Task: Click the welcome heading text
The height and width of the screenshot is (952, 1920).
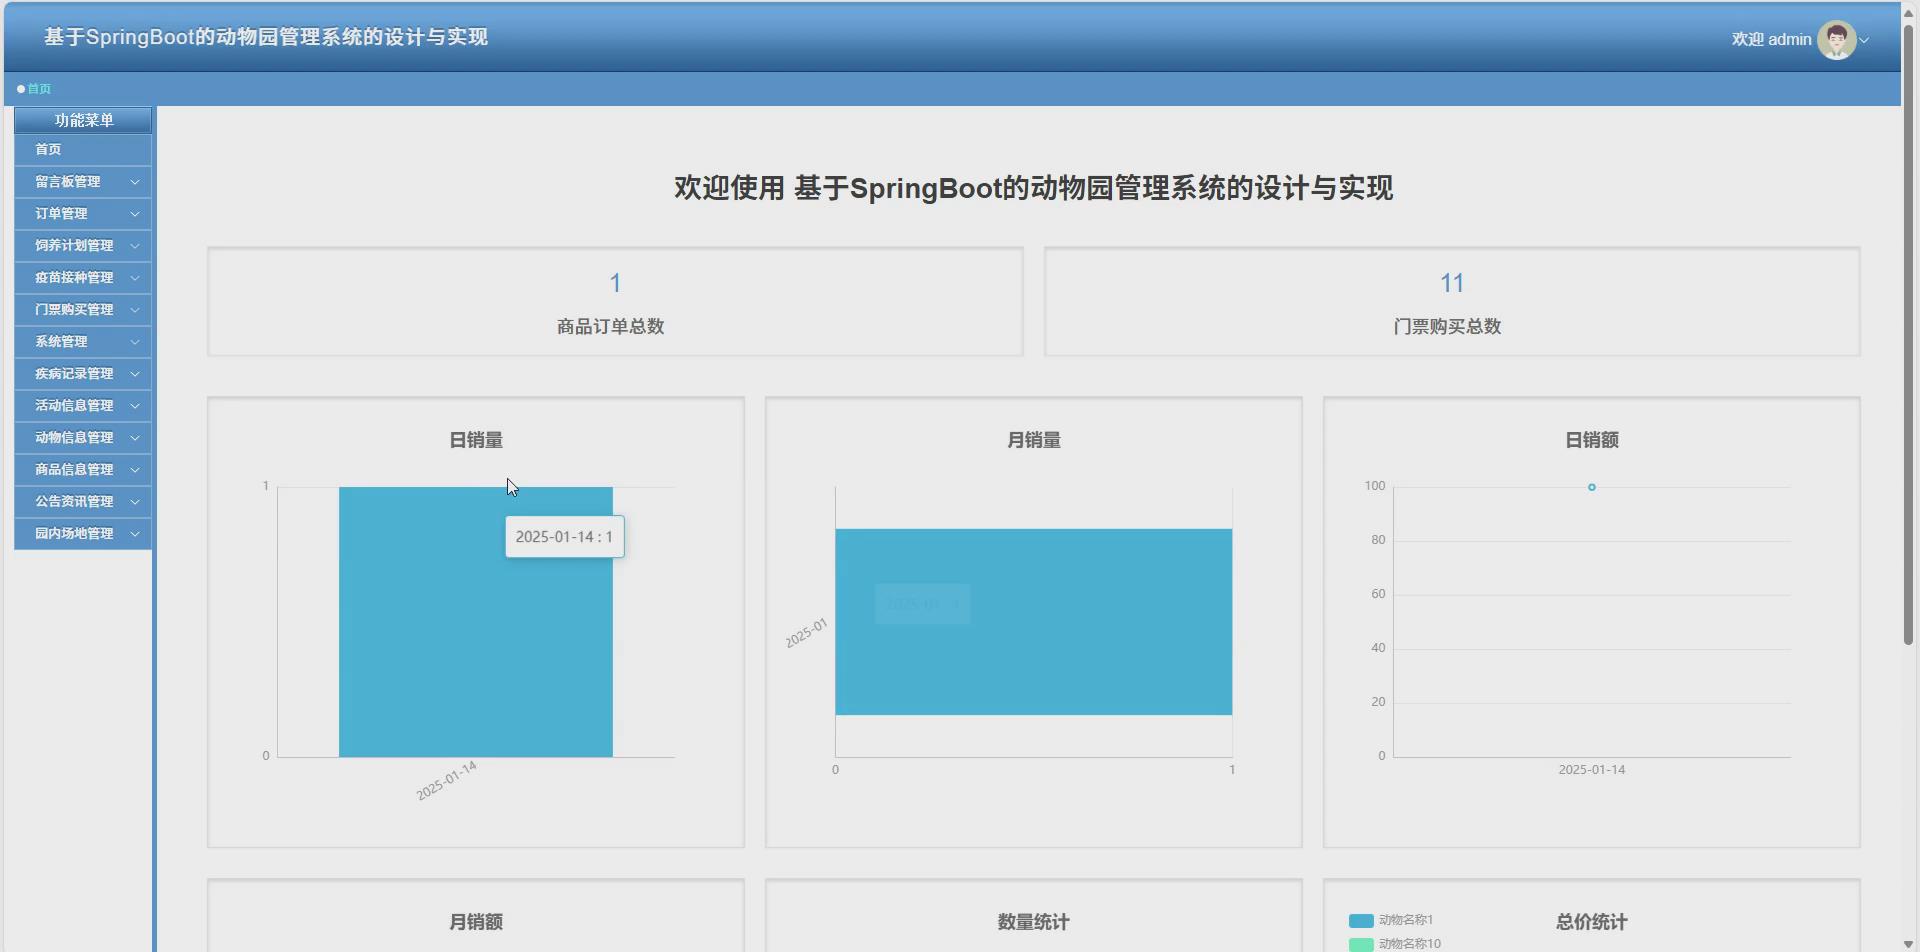Action: point(1033,188)
